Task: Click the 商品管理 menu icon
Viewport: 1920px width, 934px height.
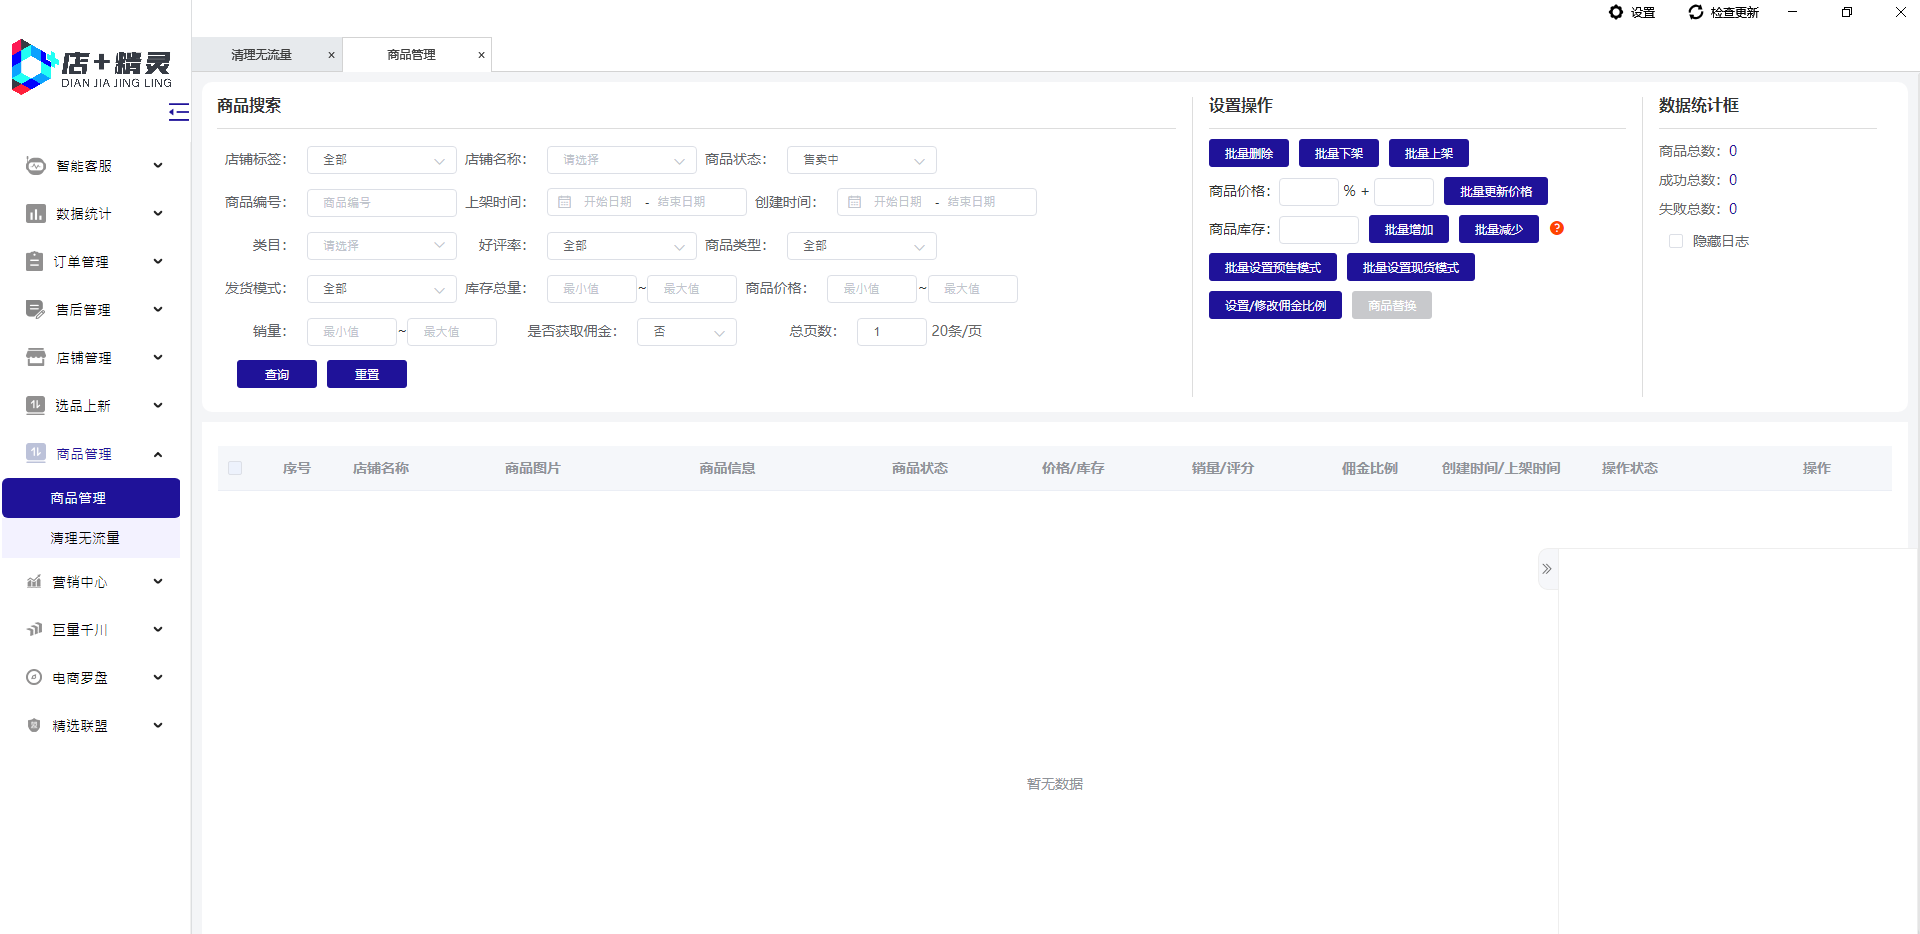Action: pos(36,453)
